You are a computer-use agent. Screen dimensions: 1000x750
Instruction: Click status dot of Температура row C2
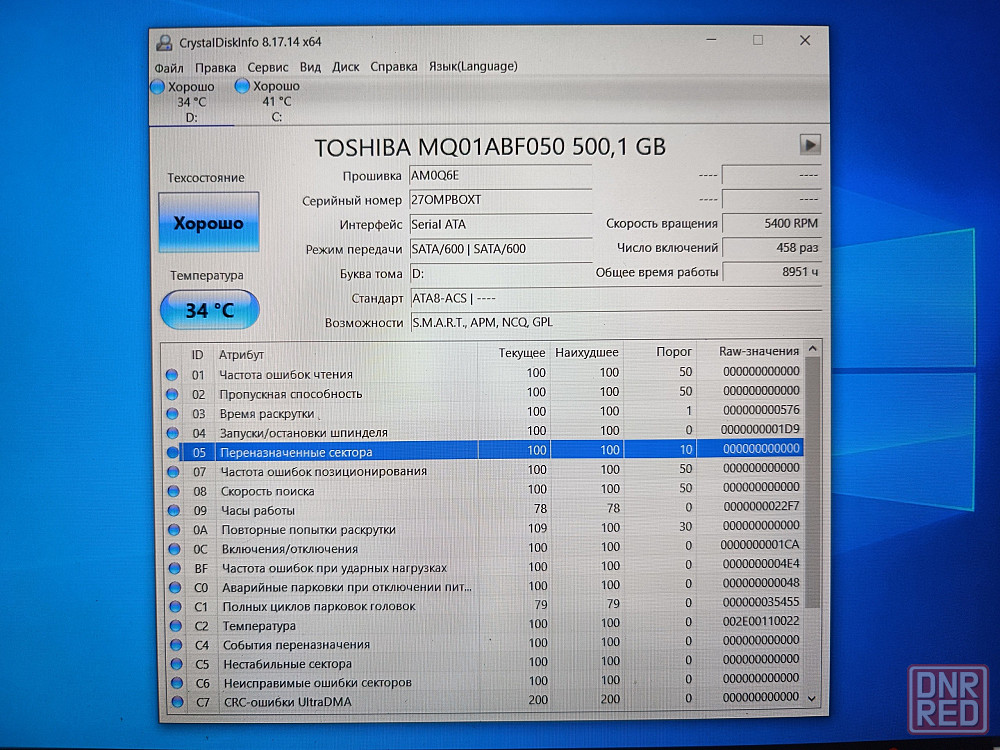point(175,626)
